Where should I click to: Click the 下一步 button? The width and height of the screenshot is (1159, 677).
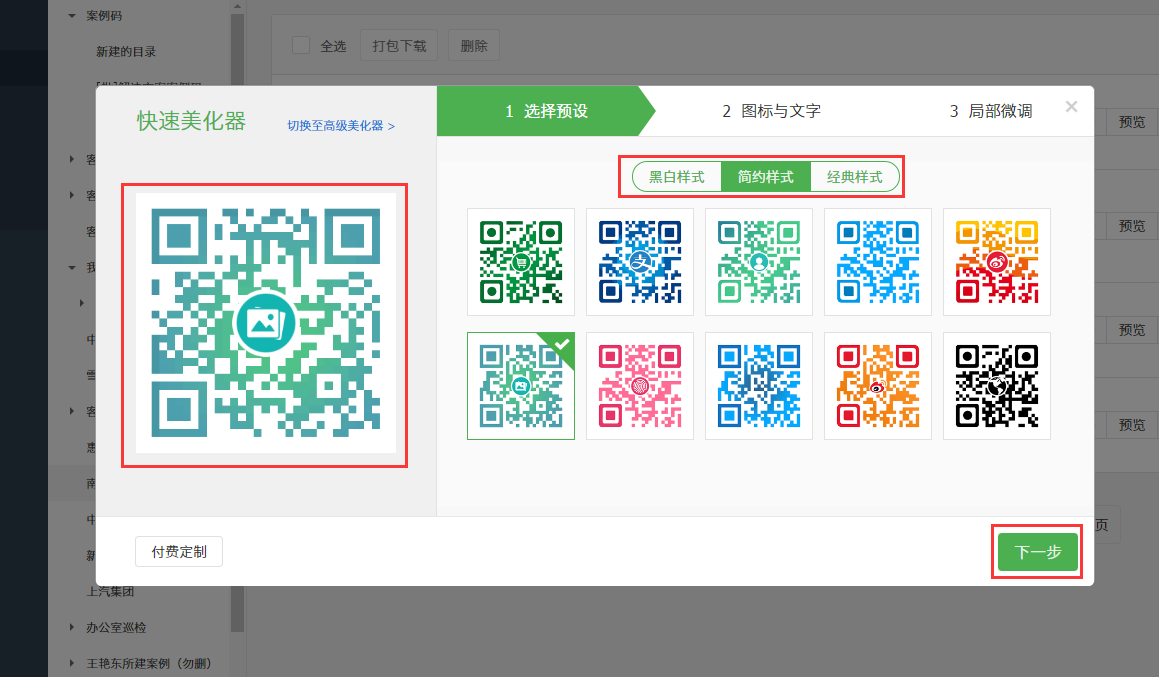(x=1037, y=551)
